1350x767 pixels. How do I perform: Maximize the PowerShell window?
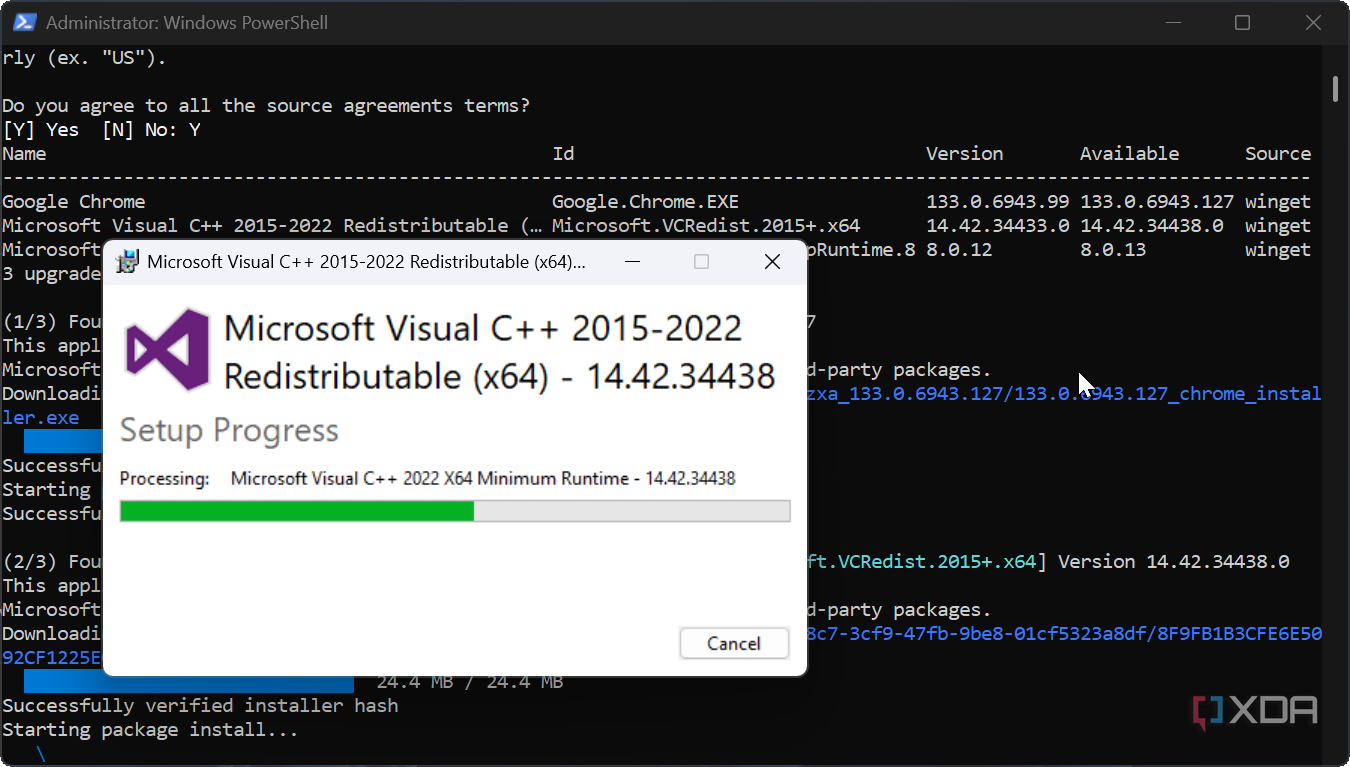pyautogui.click(x=1242, y=22)
